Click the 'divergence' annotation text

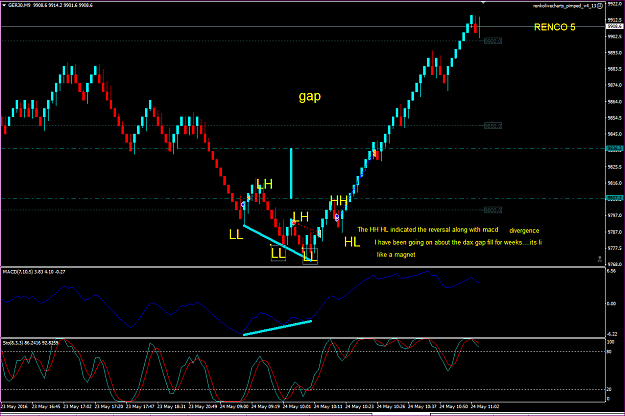[x=524, y=231]
